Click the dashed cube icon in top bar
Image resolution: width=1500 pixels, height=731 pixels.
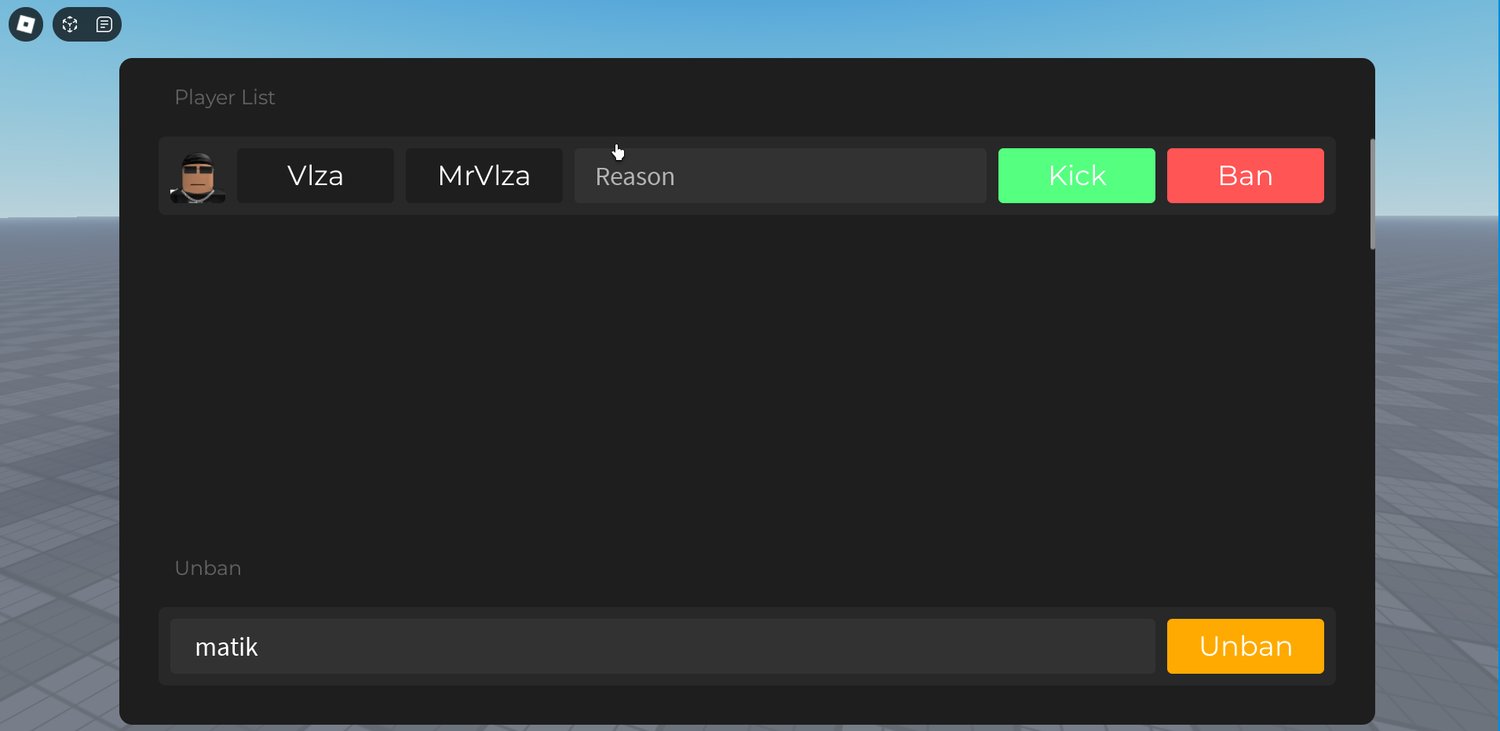(x=70, y=24)
